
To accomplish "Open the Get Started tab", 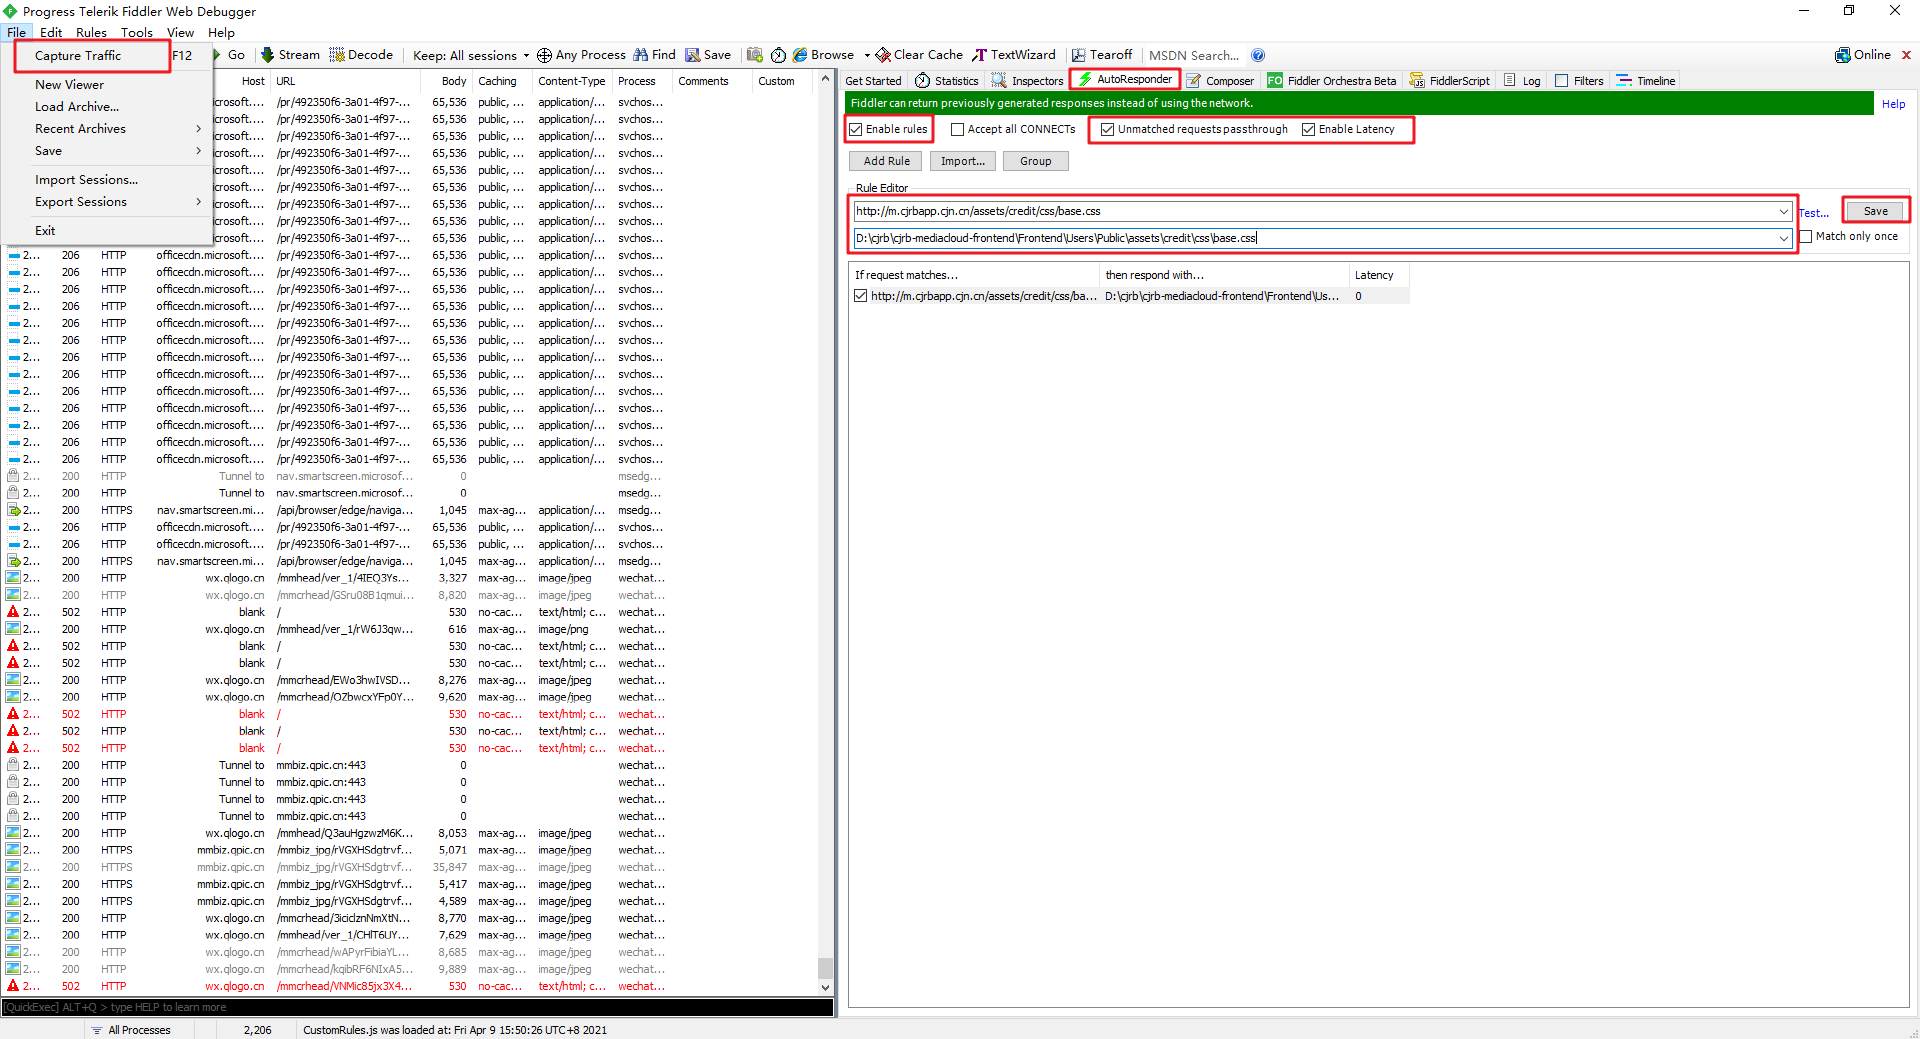I will pyautogui.click(x=873, y=81).
